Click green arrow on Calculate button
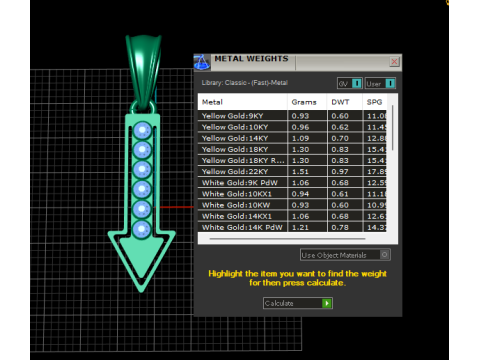Screen dimensions: 480x360 (x=327, y=303)
